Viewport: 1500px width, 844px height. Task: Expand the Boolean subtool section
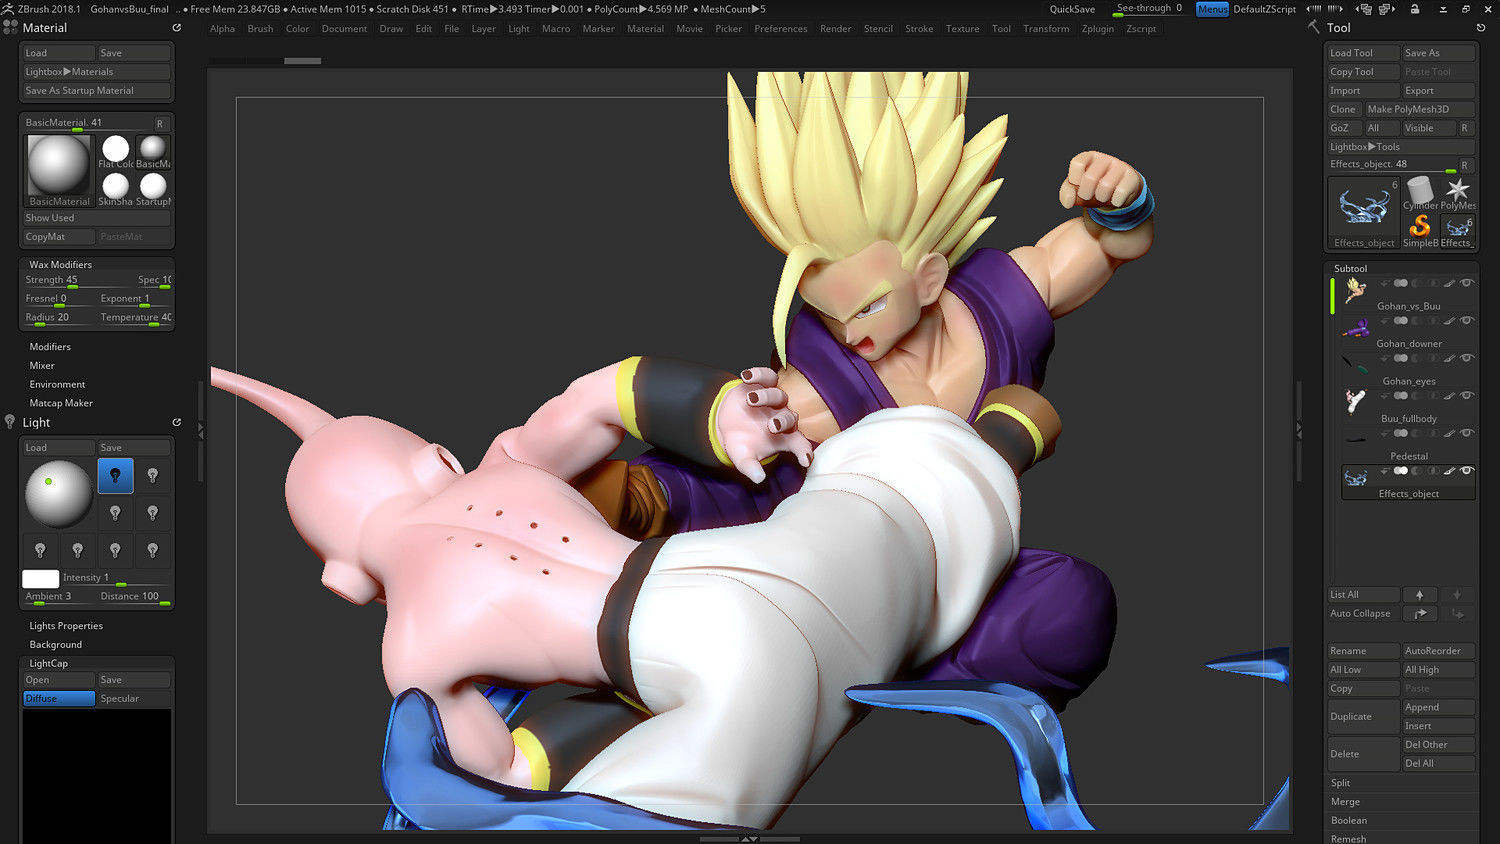pyautogui.click(x=1349, y=820)
